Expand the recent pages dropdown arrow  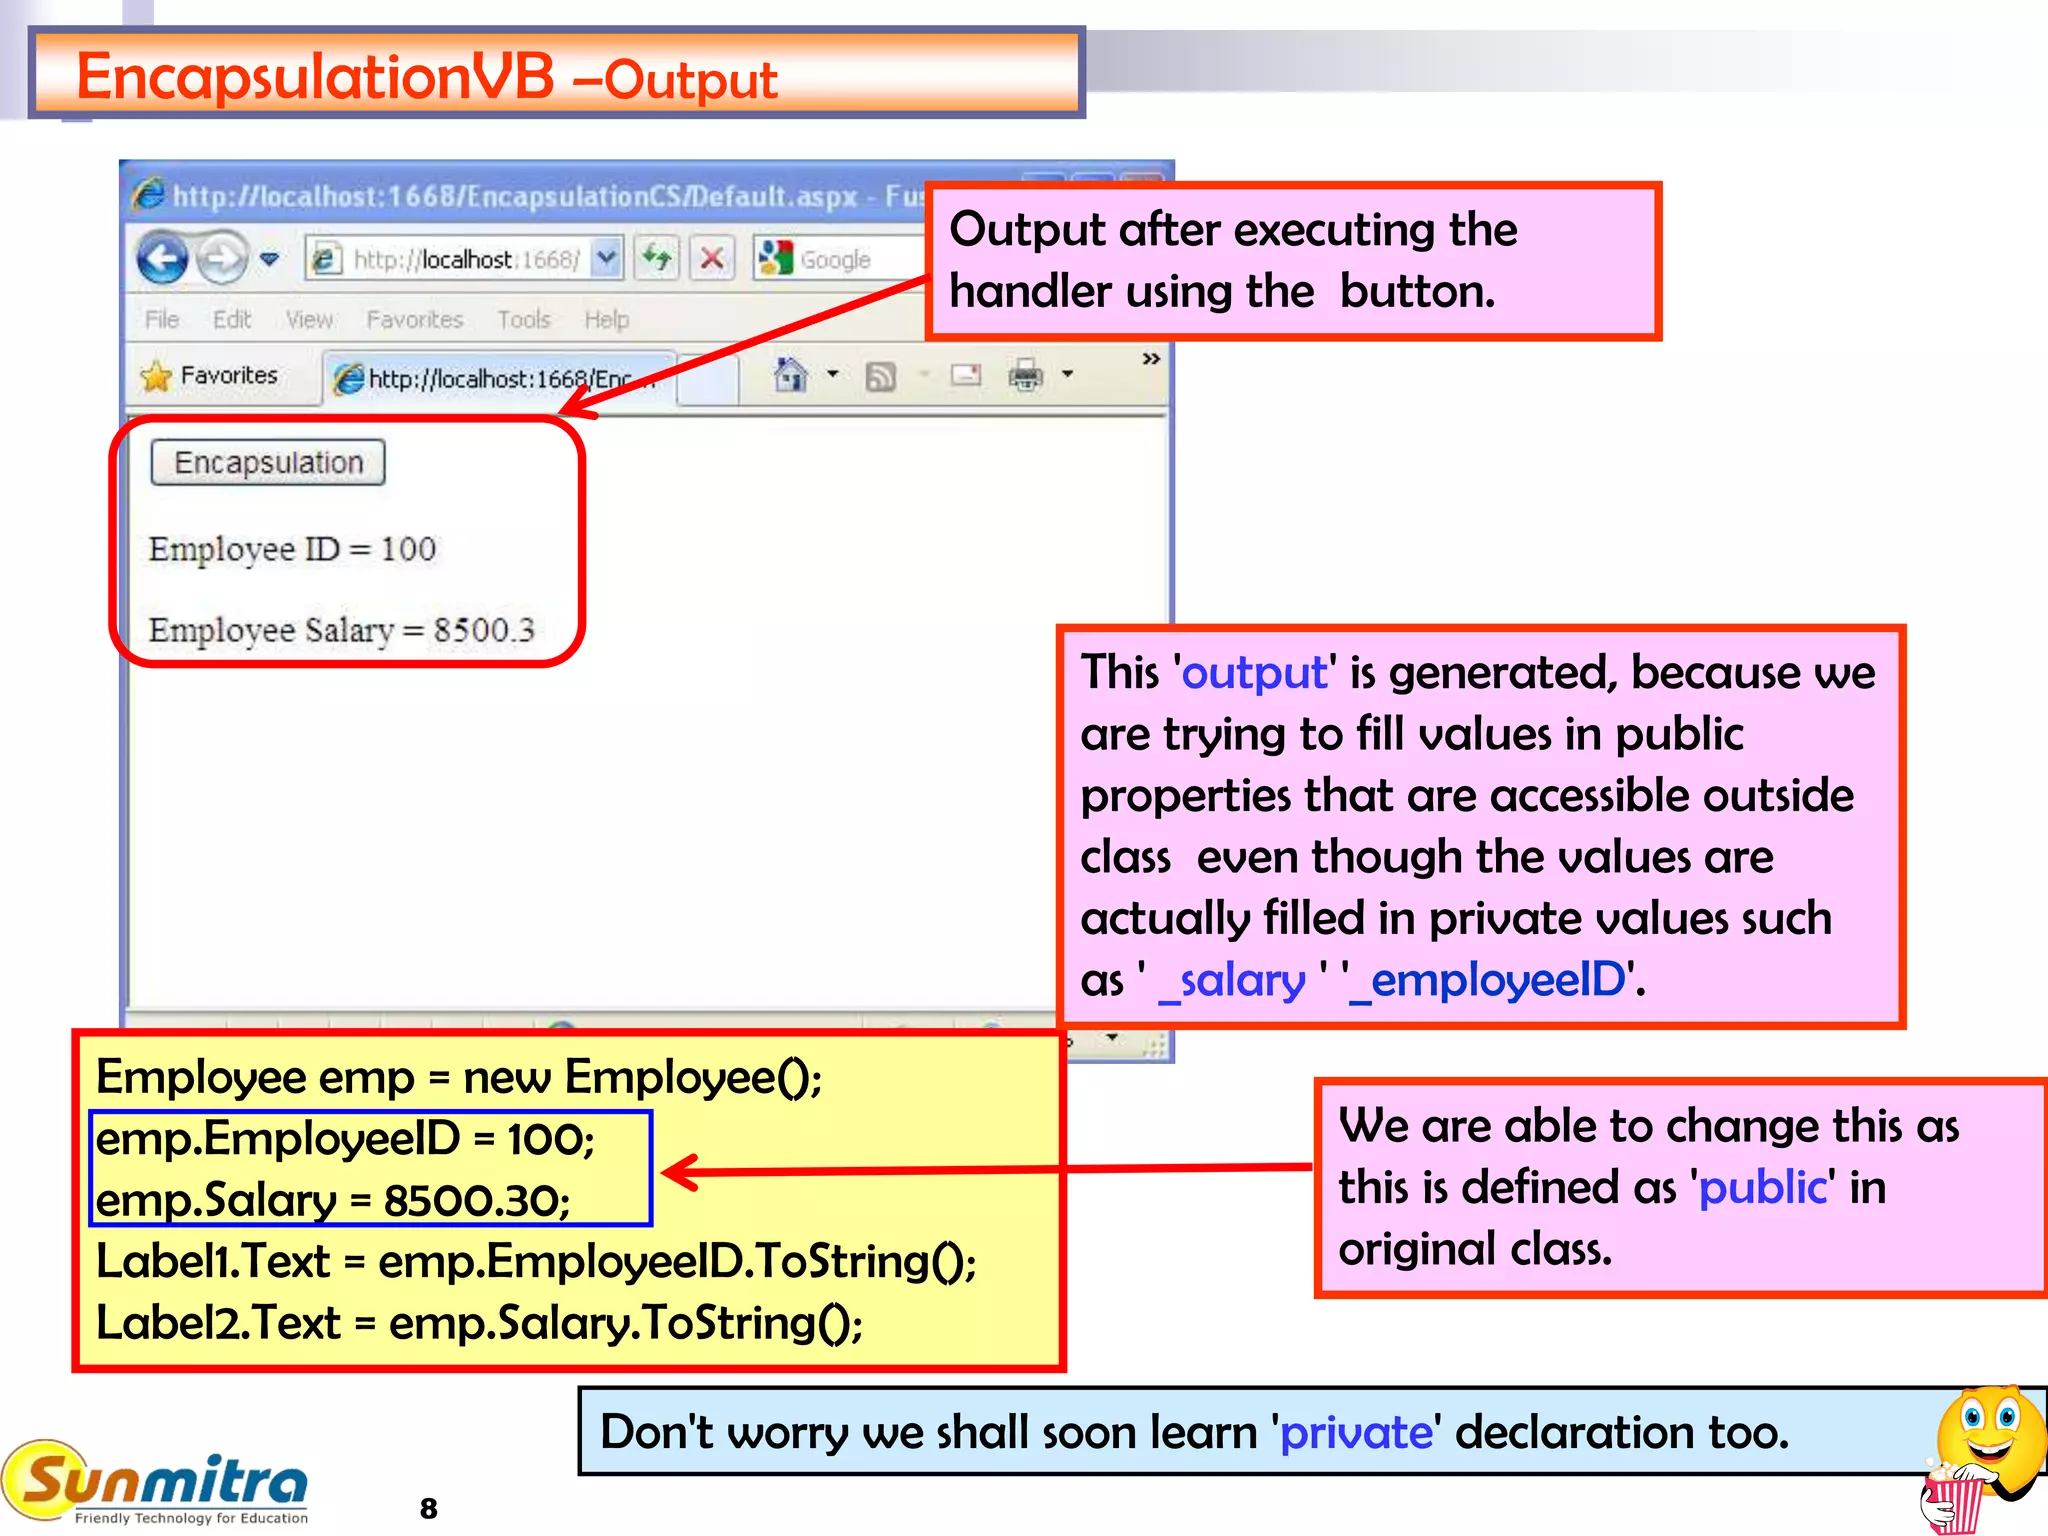[269, 259]
